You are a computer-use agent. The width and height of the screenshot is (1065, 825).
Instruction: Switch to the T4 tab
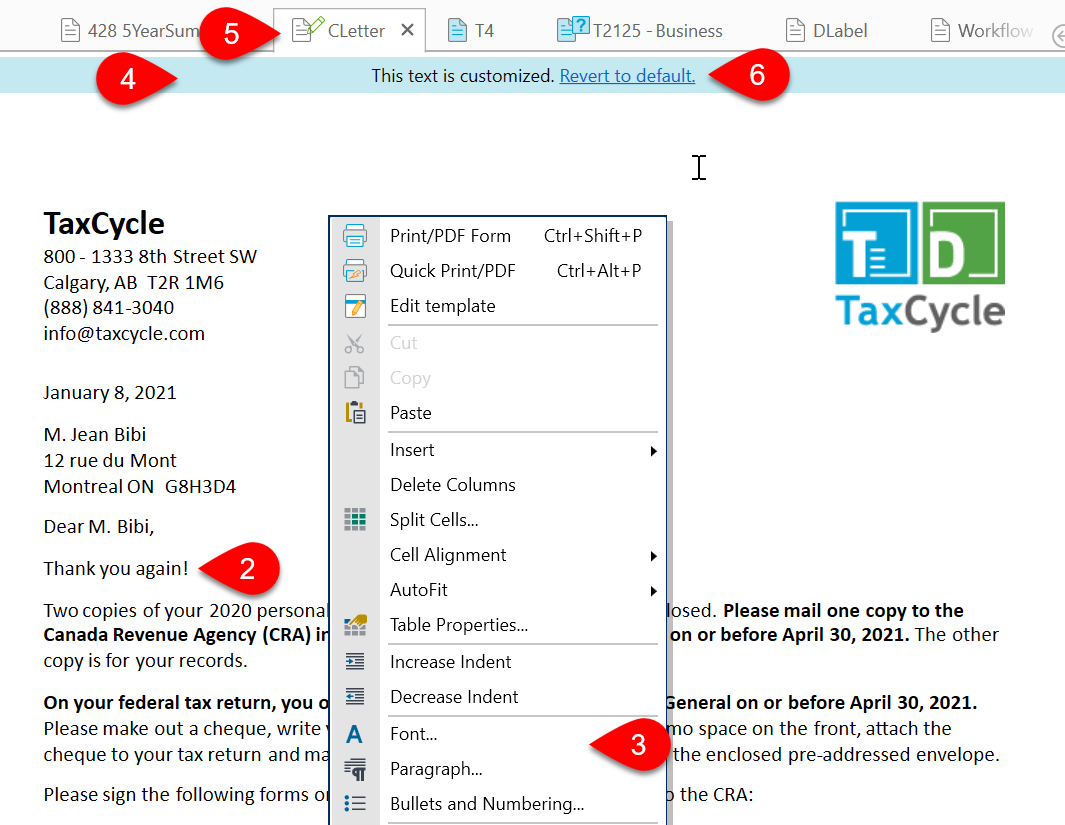(x=471, y=31)
